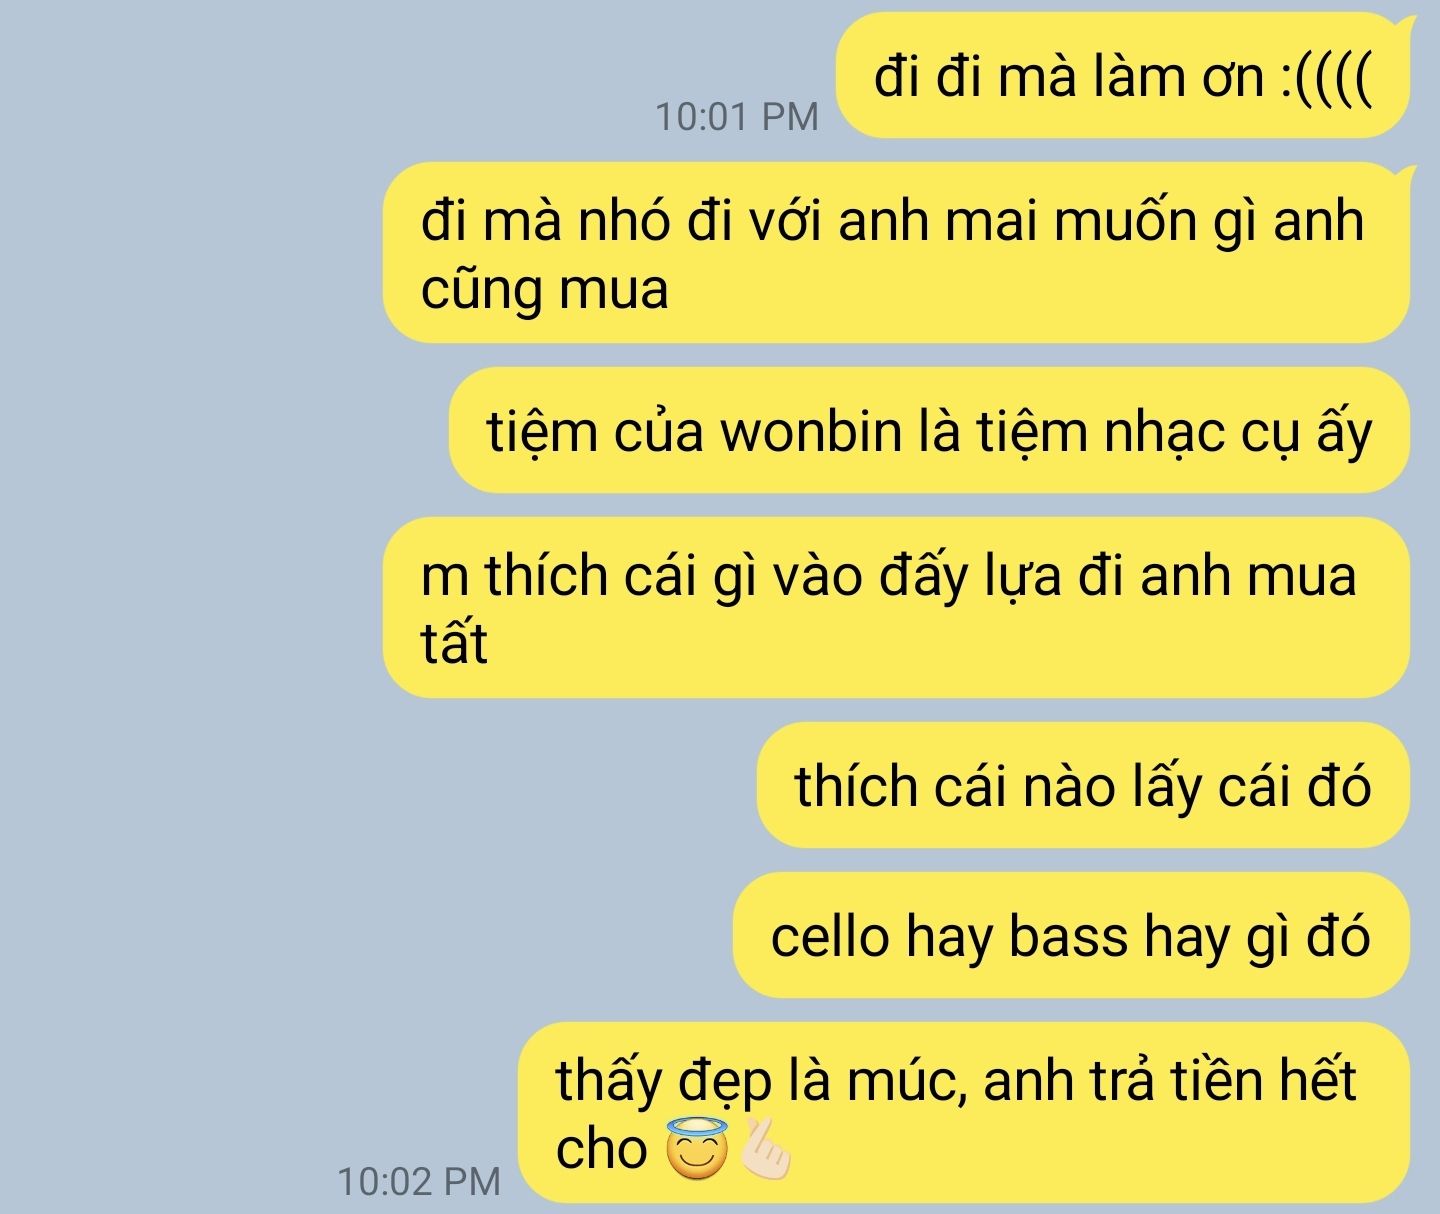Tap the sad emoticon :((((
This screenshot has width=1440, height=1214.
coord(1327,77)
